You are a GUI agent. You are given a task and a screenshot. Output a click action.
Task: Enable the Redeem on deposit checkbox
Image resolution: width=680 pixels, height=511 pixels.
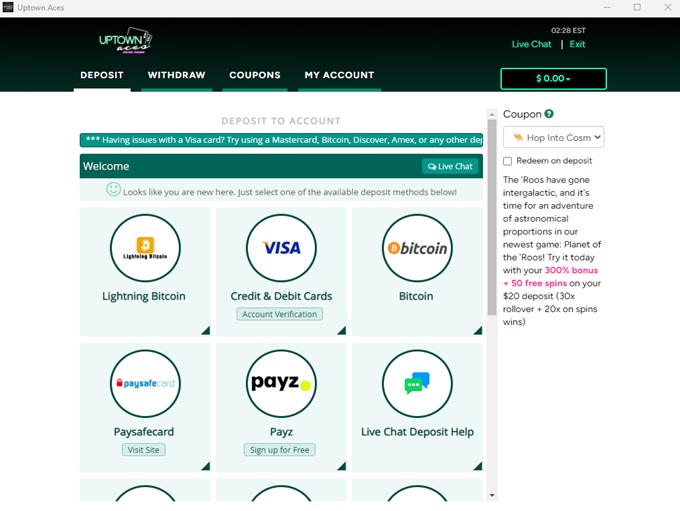508,161
